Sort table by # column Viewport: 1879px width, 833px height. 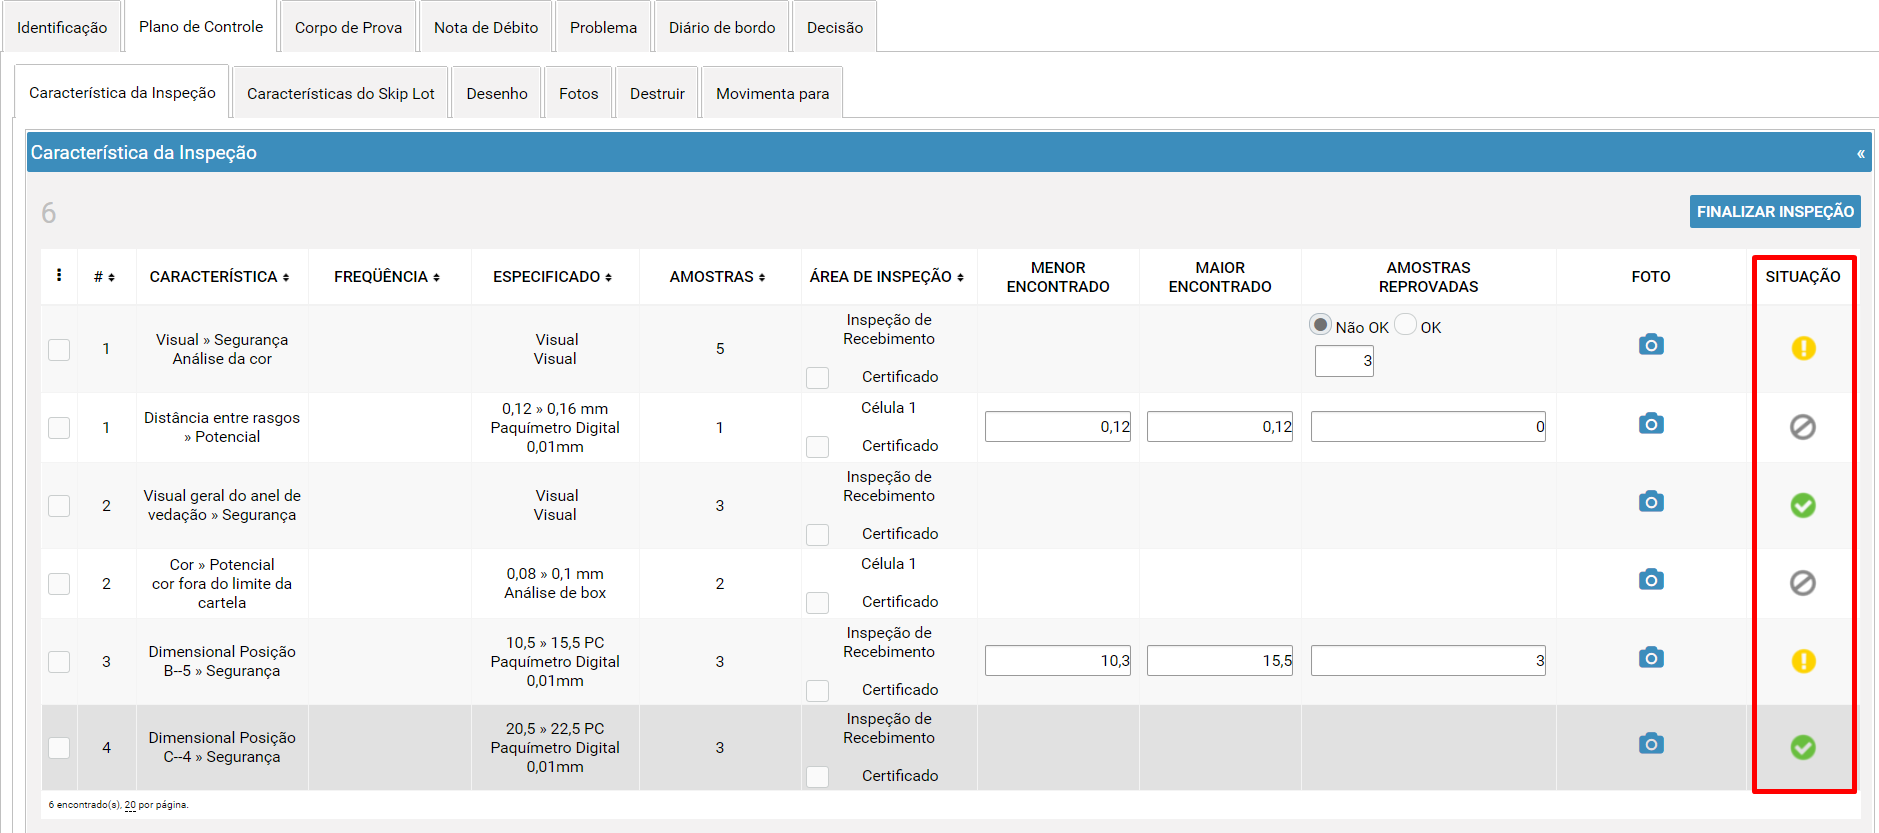click(x=104, y=277)
